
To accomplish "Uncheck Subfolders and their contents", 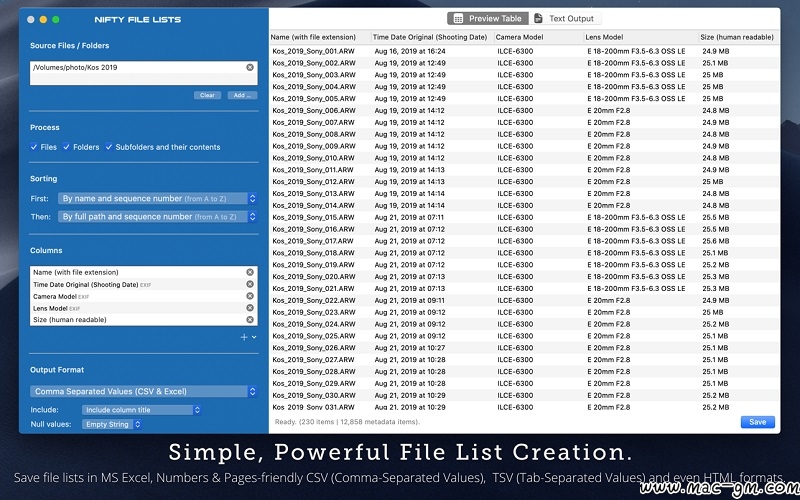I will [x=109, y=147].
